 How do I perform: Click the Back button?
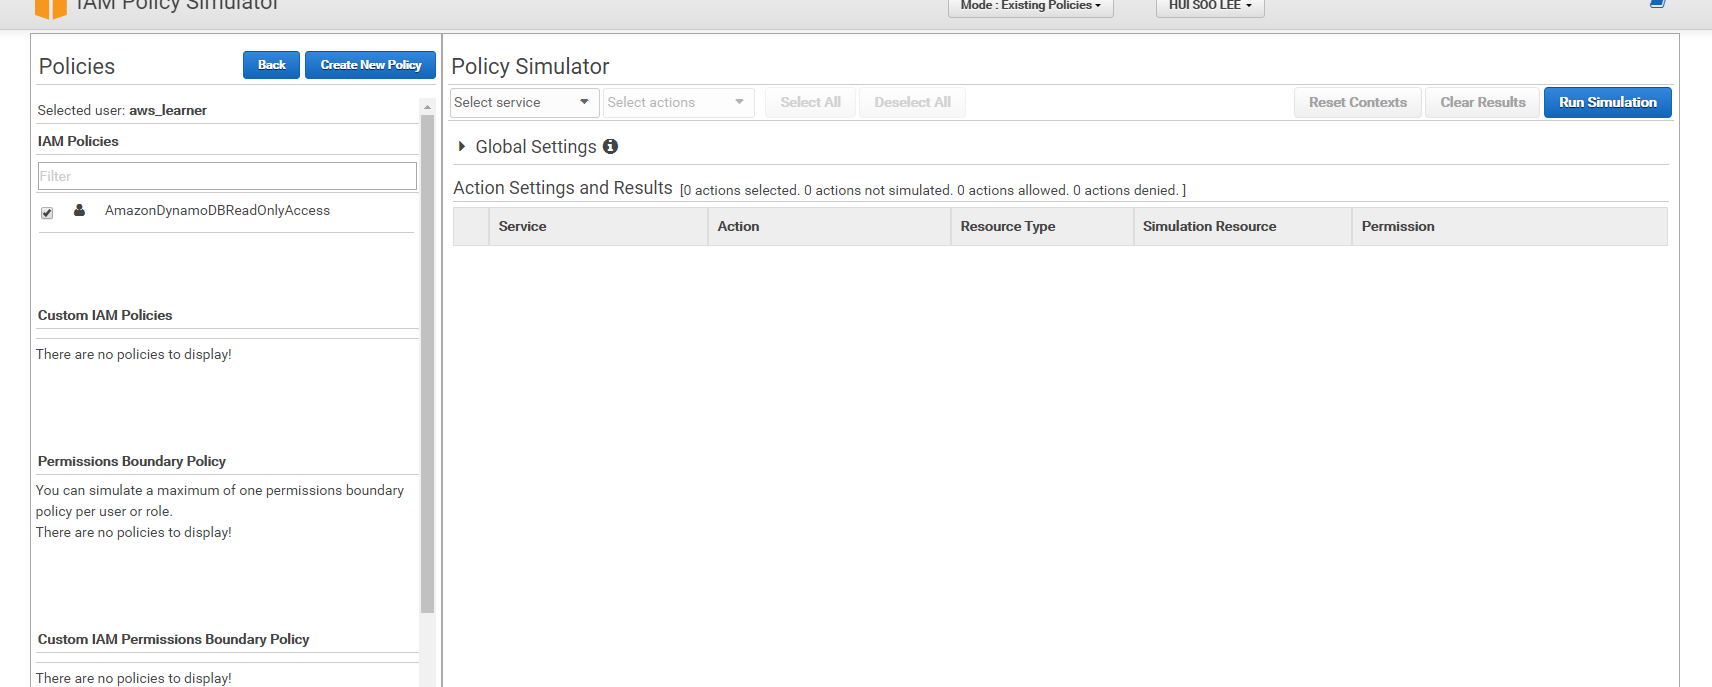coord(271,65)
